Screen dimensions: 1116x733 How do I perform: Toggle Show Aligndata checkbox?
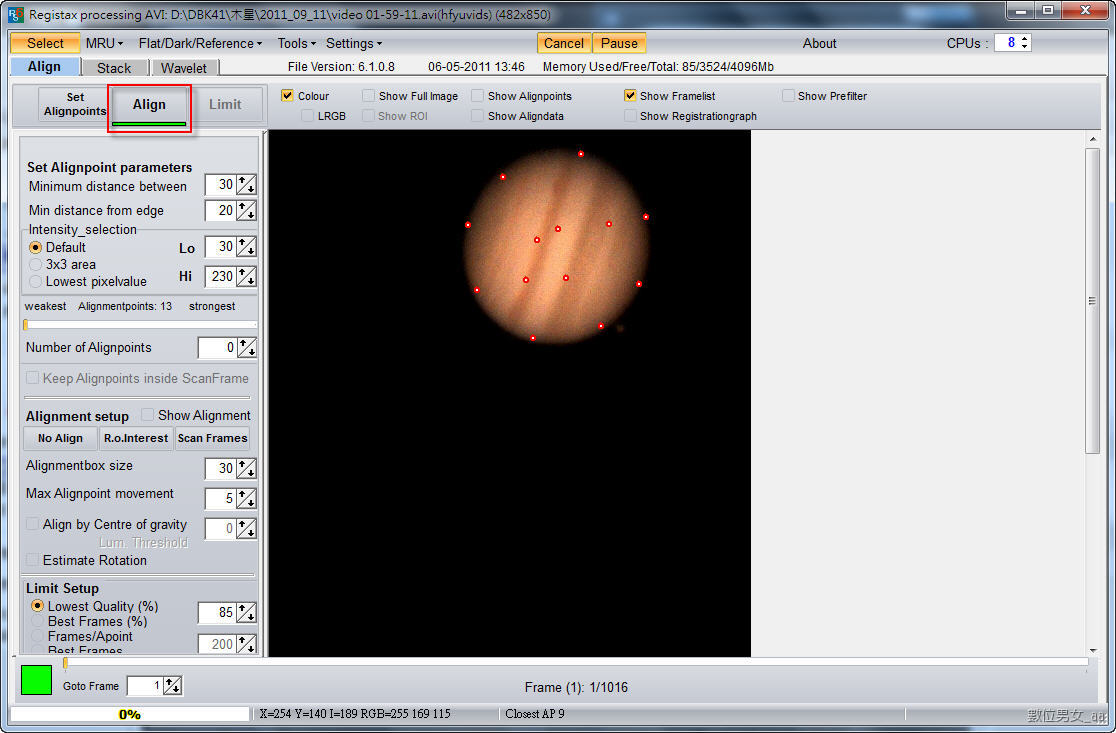(478, 115)
